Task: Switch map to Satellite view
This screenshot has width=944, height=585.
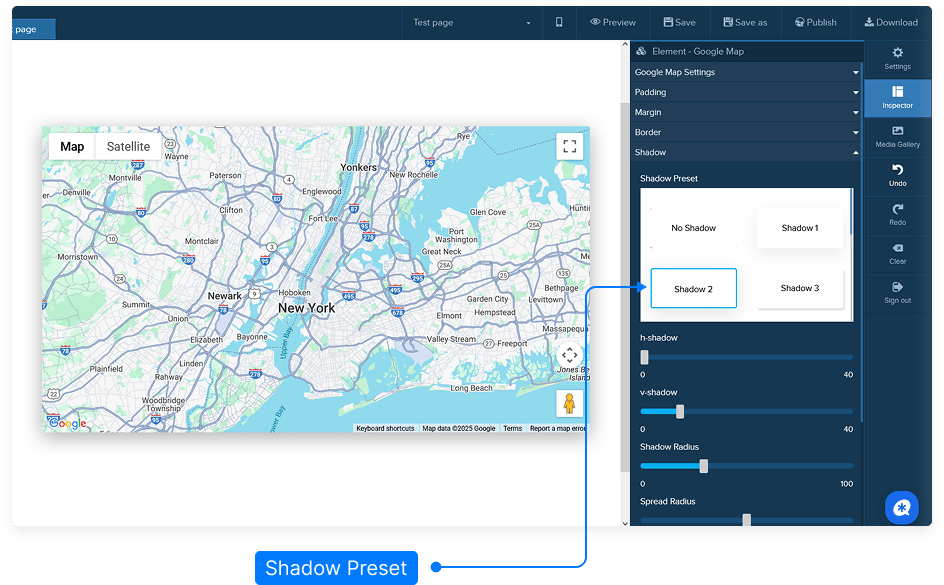Action: [128, 147]
